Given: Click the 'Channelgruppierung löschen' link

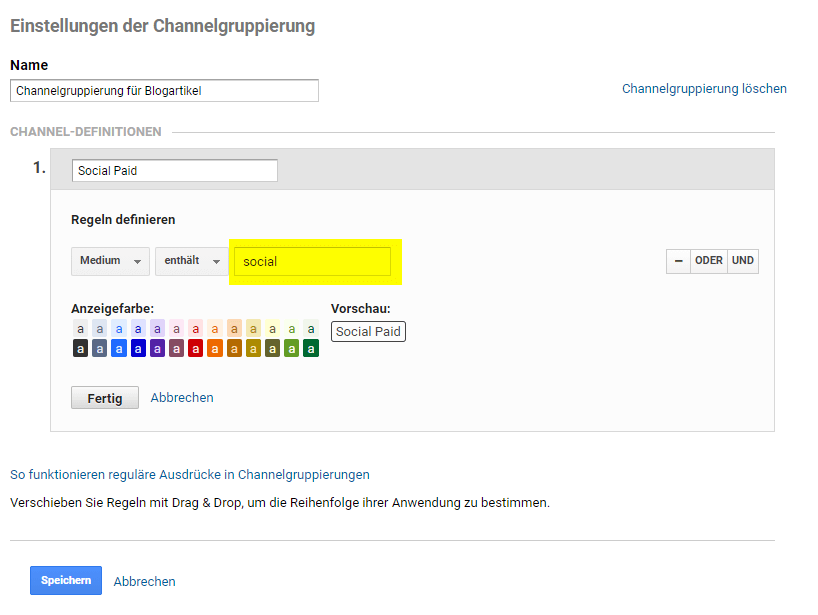Looking at the screenshot, I should point(704,89).
